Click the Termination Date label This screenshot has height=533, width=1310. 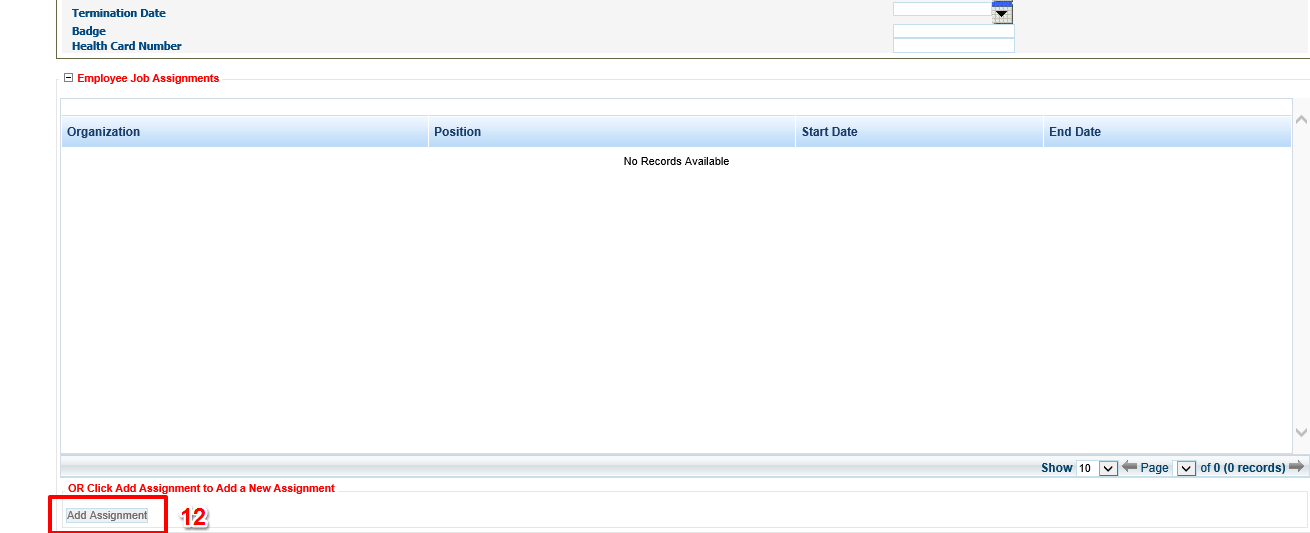[119, 13]
